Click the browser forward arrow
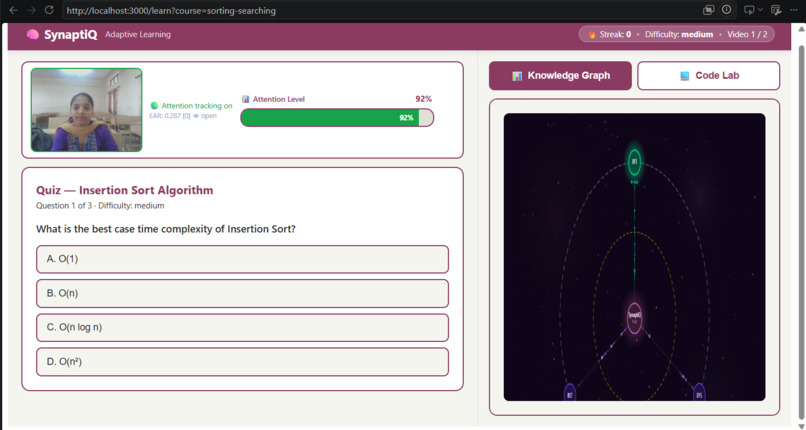This screenshot has width=806, height=430. [31, 10]
